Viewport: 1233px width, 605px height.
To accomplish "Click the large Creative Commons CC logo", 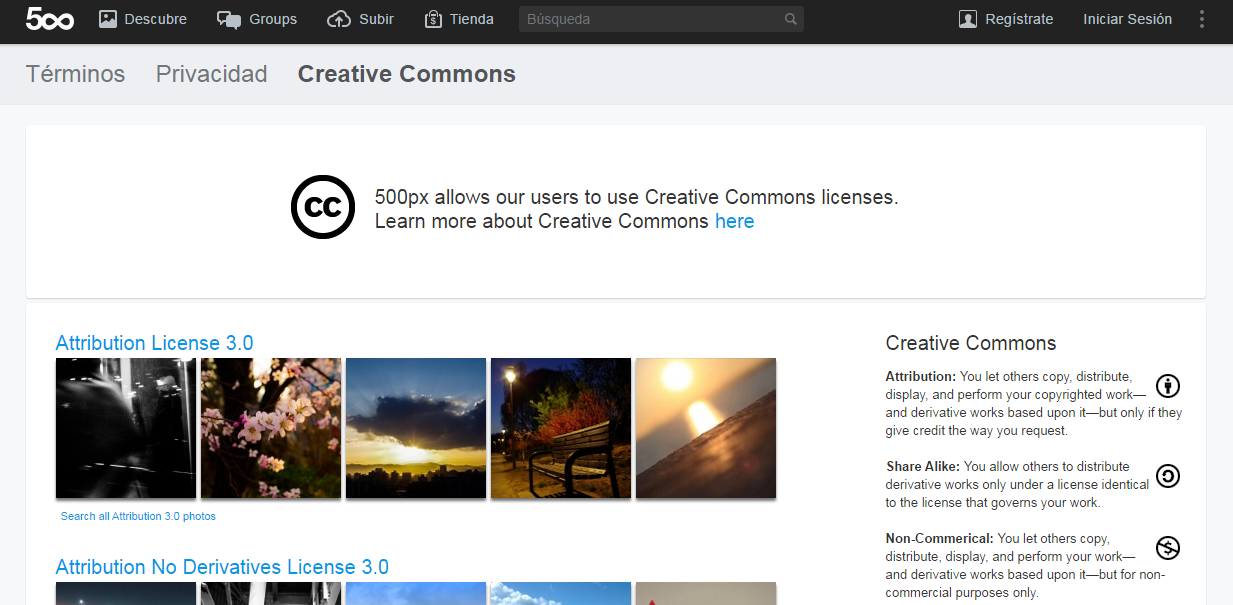I will [322, 207].
